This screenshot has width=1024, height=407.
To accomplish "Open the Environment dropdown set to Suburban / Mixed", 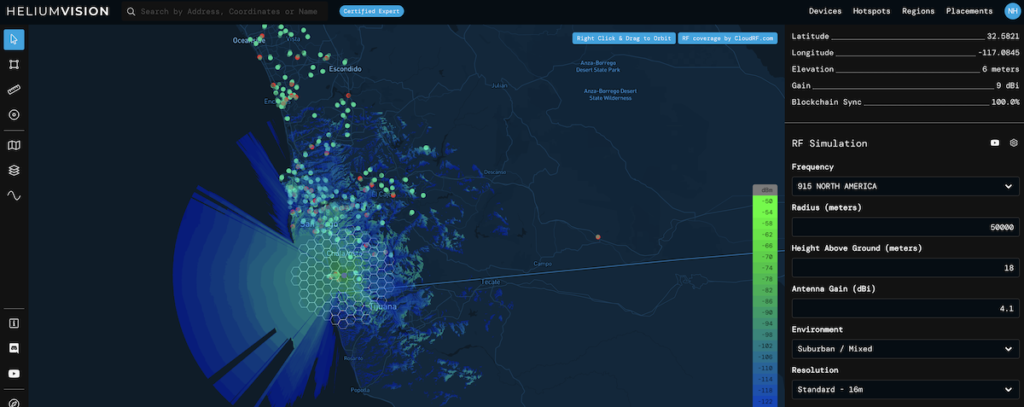I will (x=904, y=349).
